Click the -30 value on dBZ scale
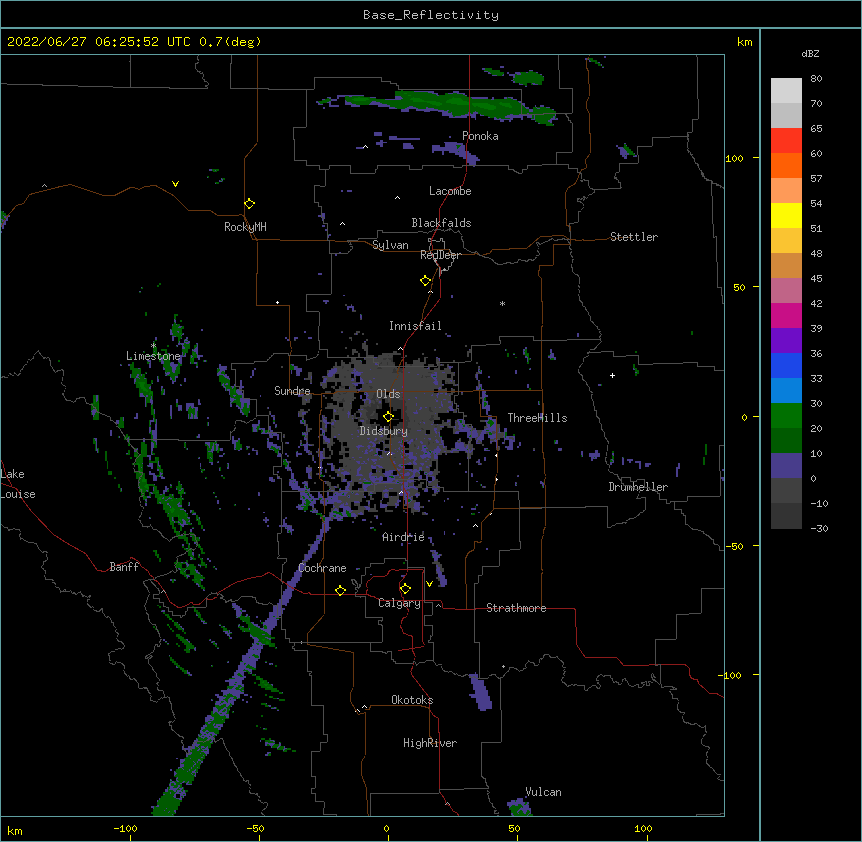 pyautogui.click(x=819, y=529)
